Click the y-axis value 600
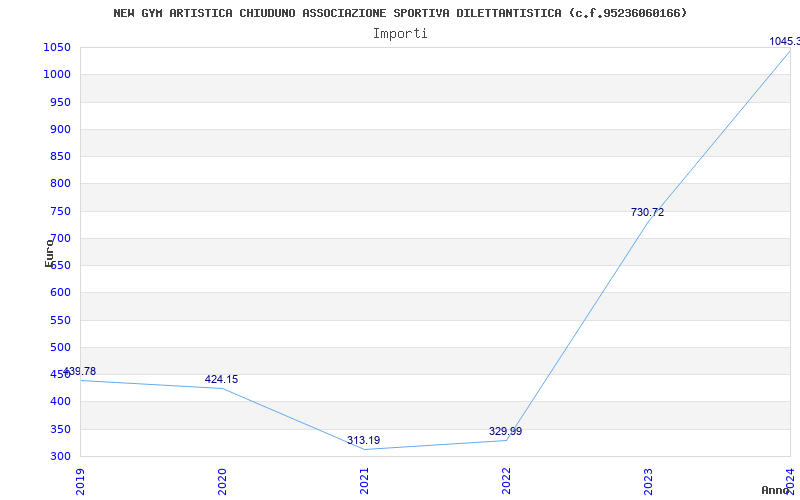The image size is (800, 500). tap(60, 293)
